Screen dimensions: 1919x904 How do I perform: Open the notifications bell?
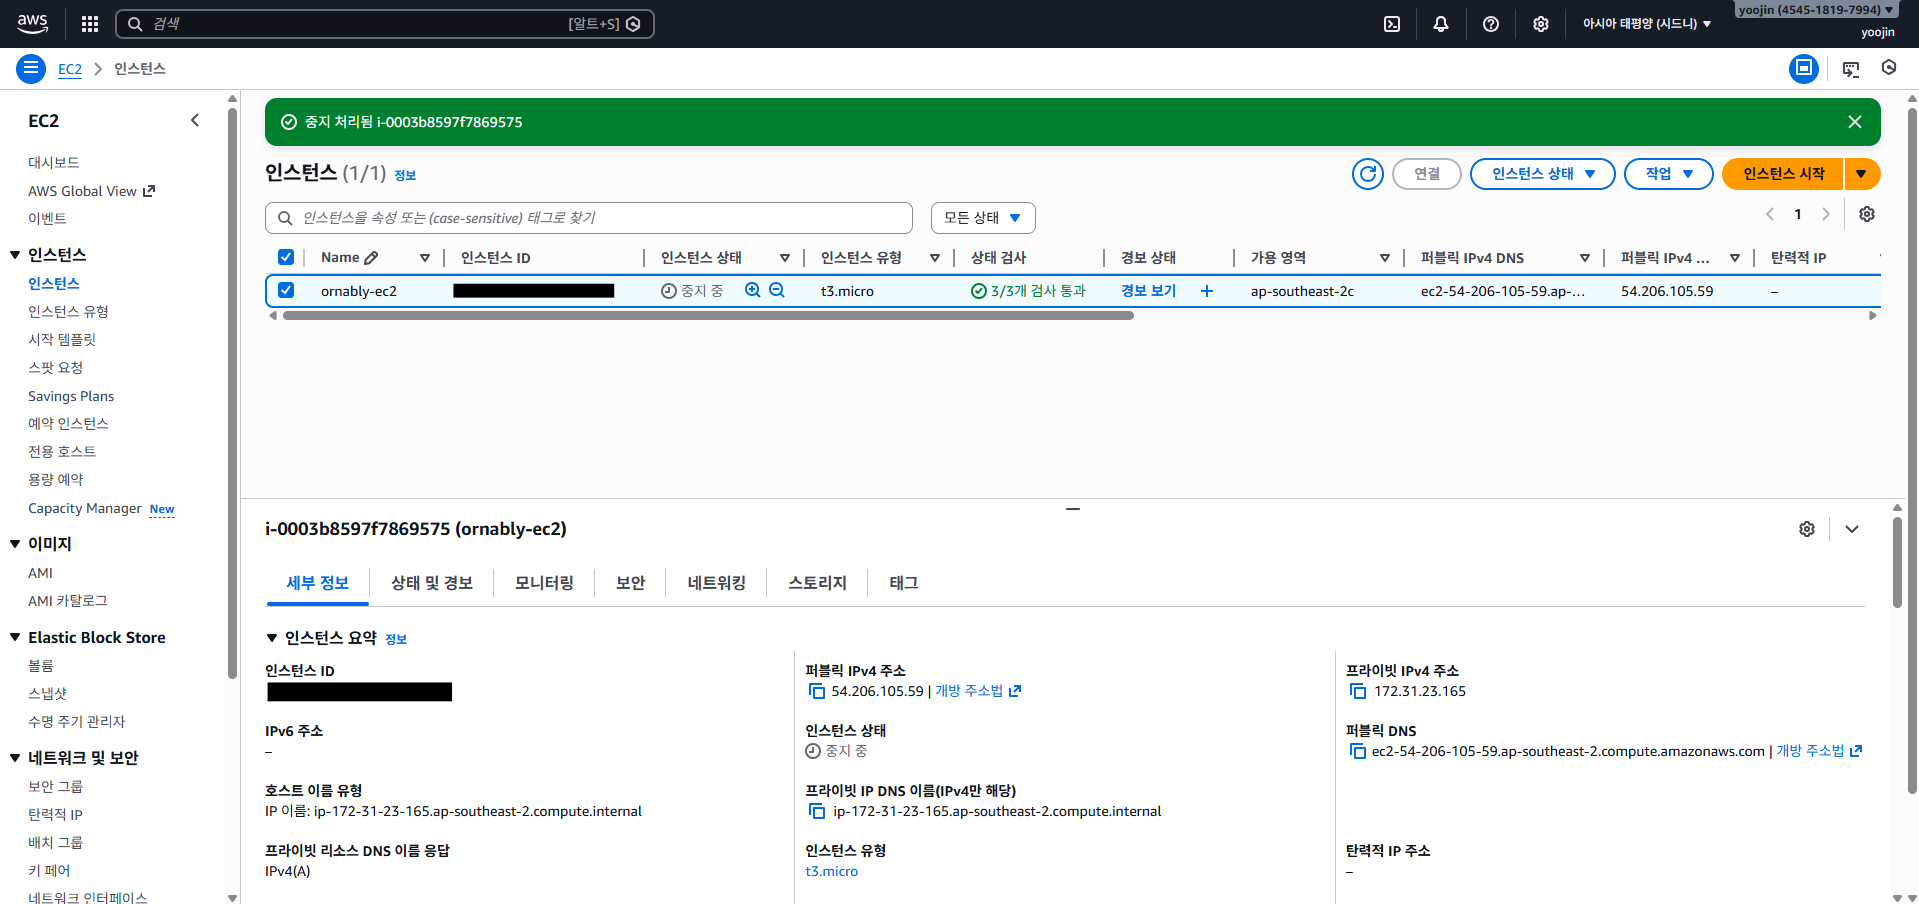click(x=1441, y=24)
